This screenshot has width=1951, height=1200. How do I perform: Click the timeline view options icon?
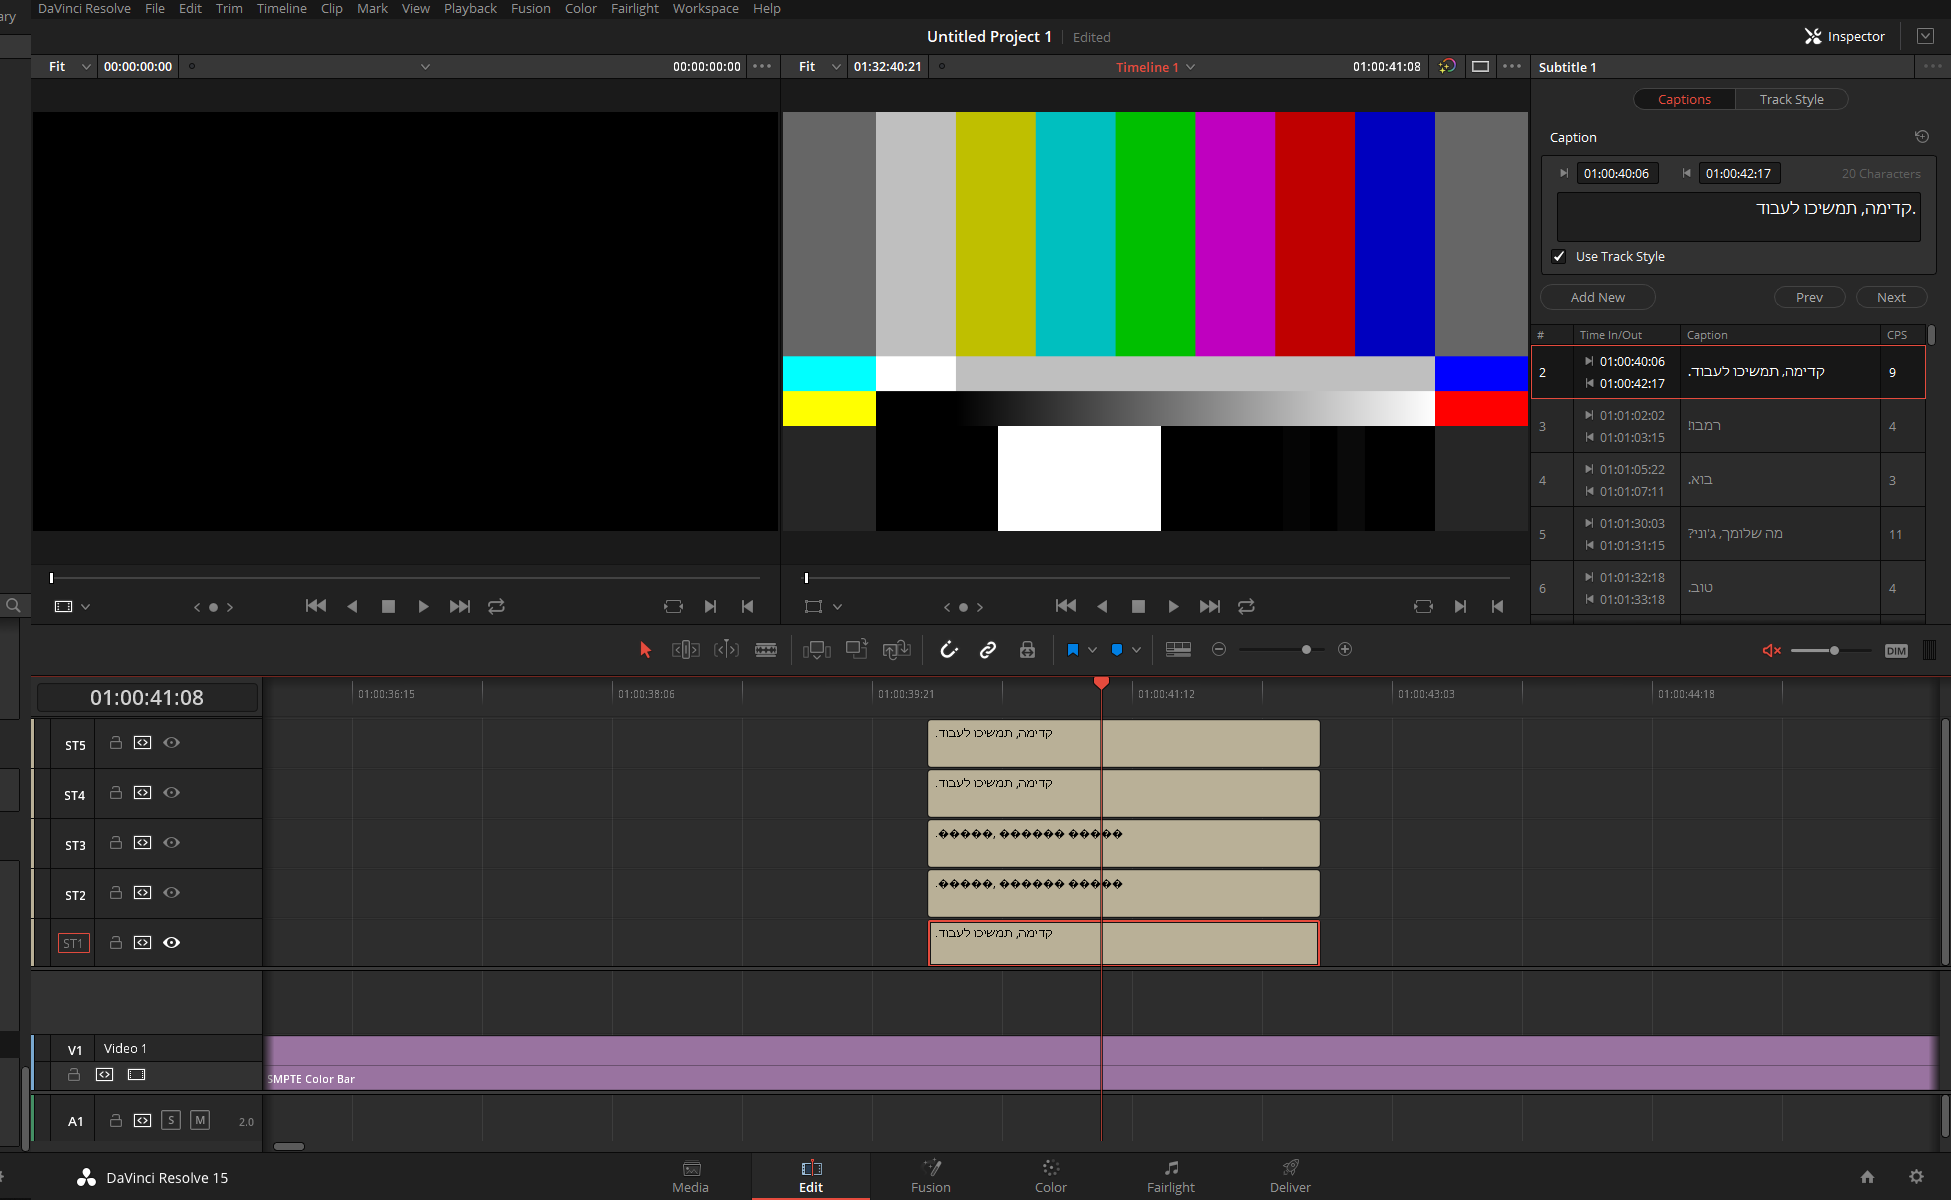(x=1179, y=650)
